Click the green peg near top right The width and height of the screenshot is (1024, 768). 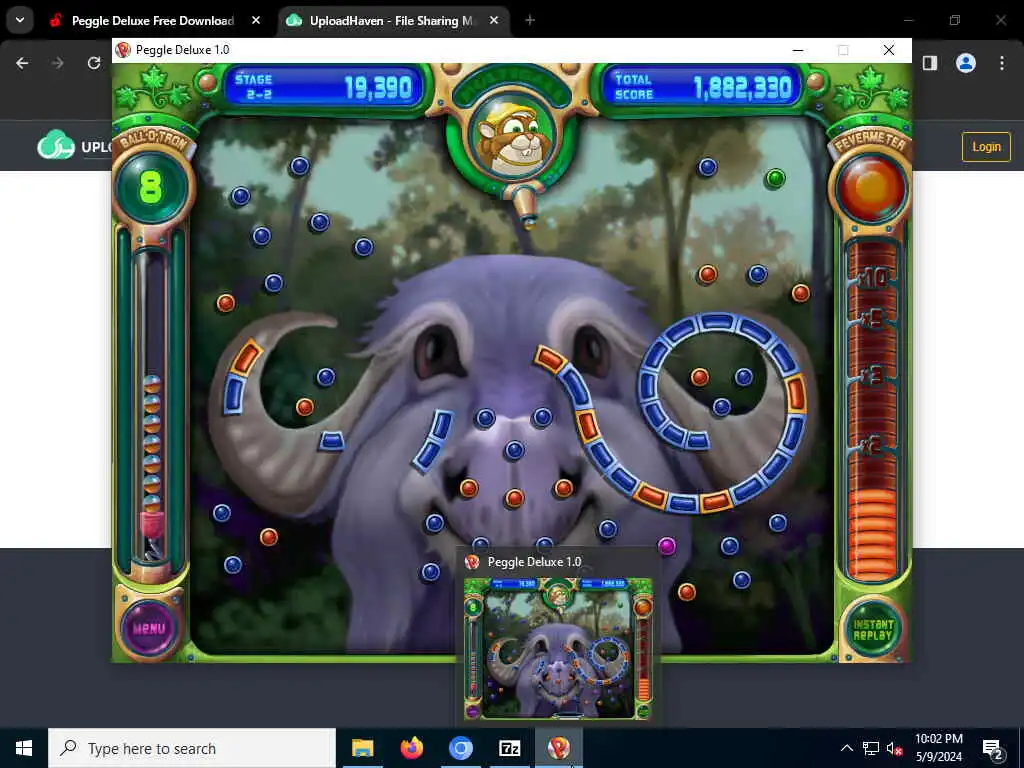(x=775, y=178)
